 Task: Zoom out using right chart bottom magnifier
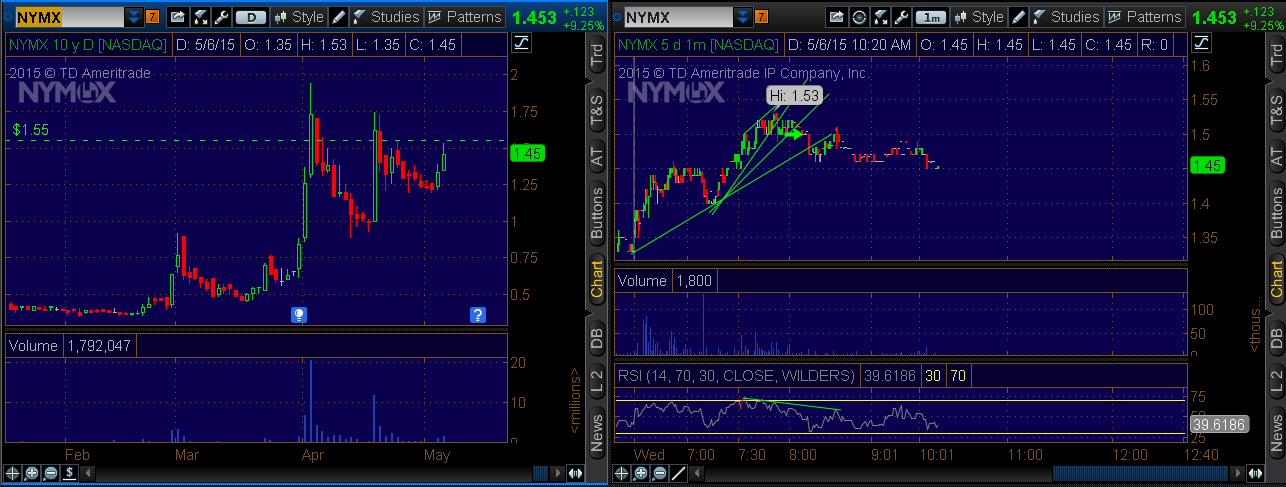pyautogui.click(x=660, y=473)
